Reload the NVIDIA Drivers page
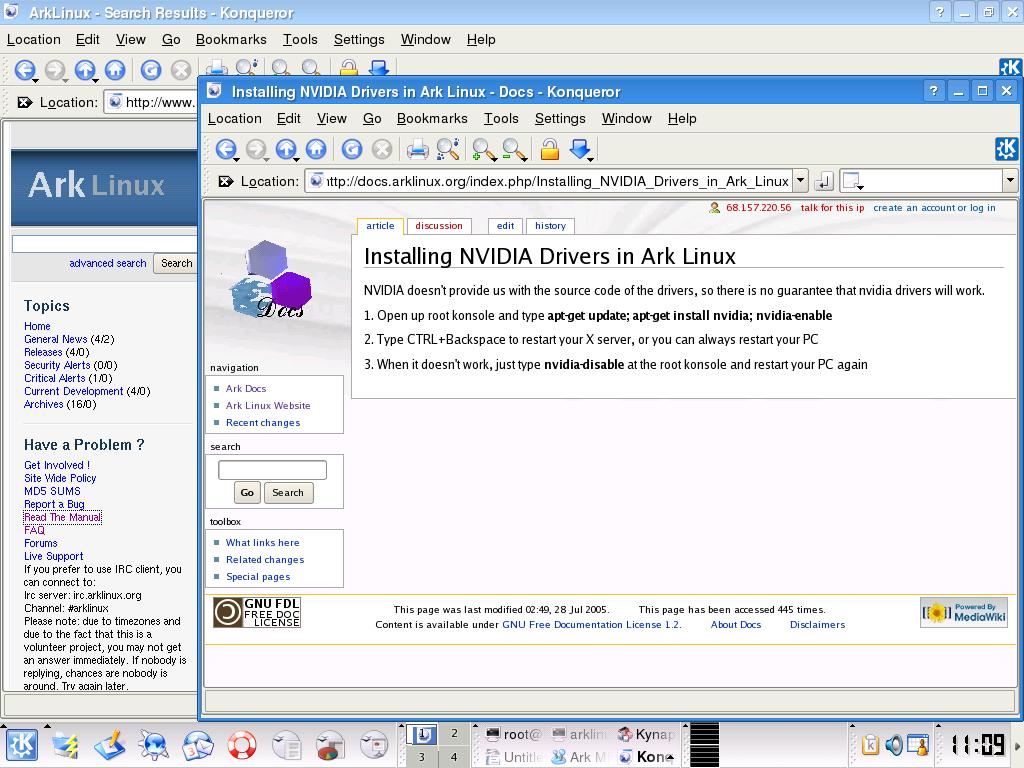This screenshot has height=768, width=1024. 351,150
